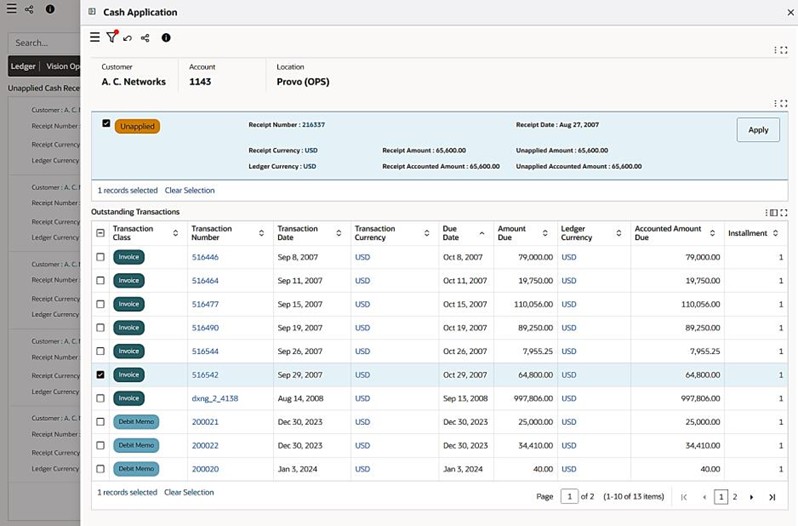Maximize the Outstanding Transactions table
This screenshot has height=526, width=798.
point(784,213)
